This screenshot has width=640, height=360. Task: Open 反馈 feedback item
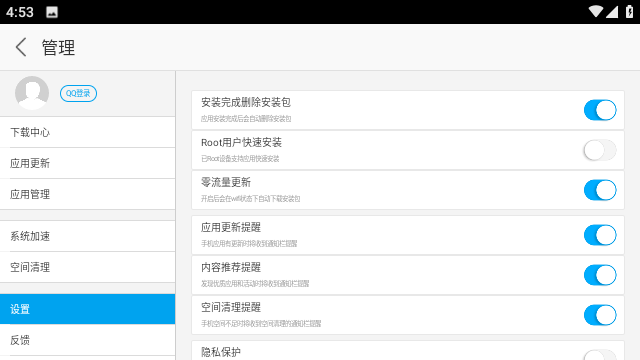(87, 340)
